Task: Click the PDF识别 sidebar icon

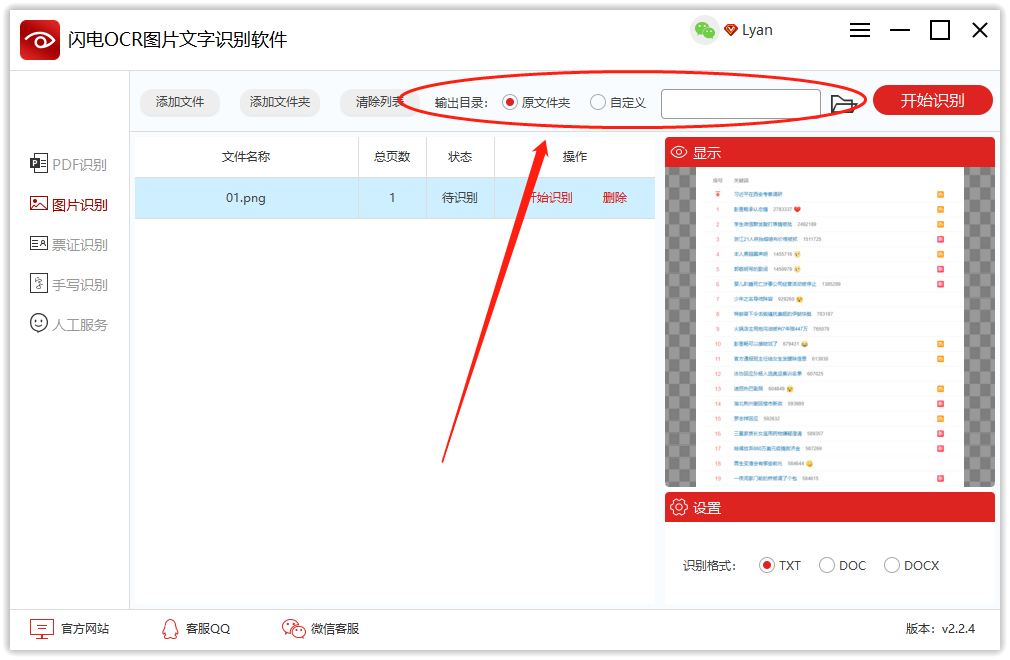Action: (39, 164)
